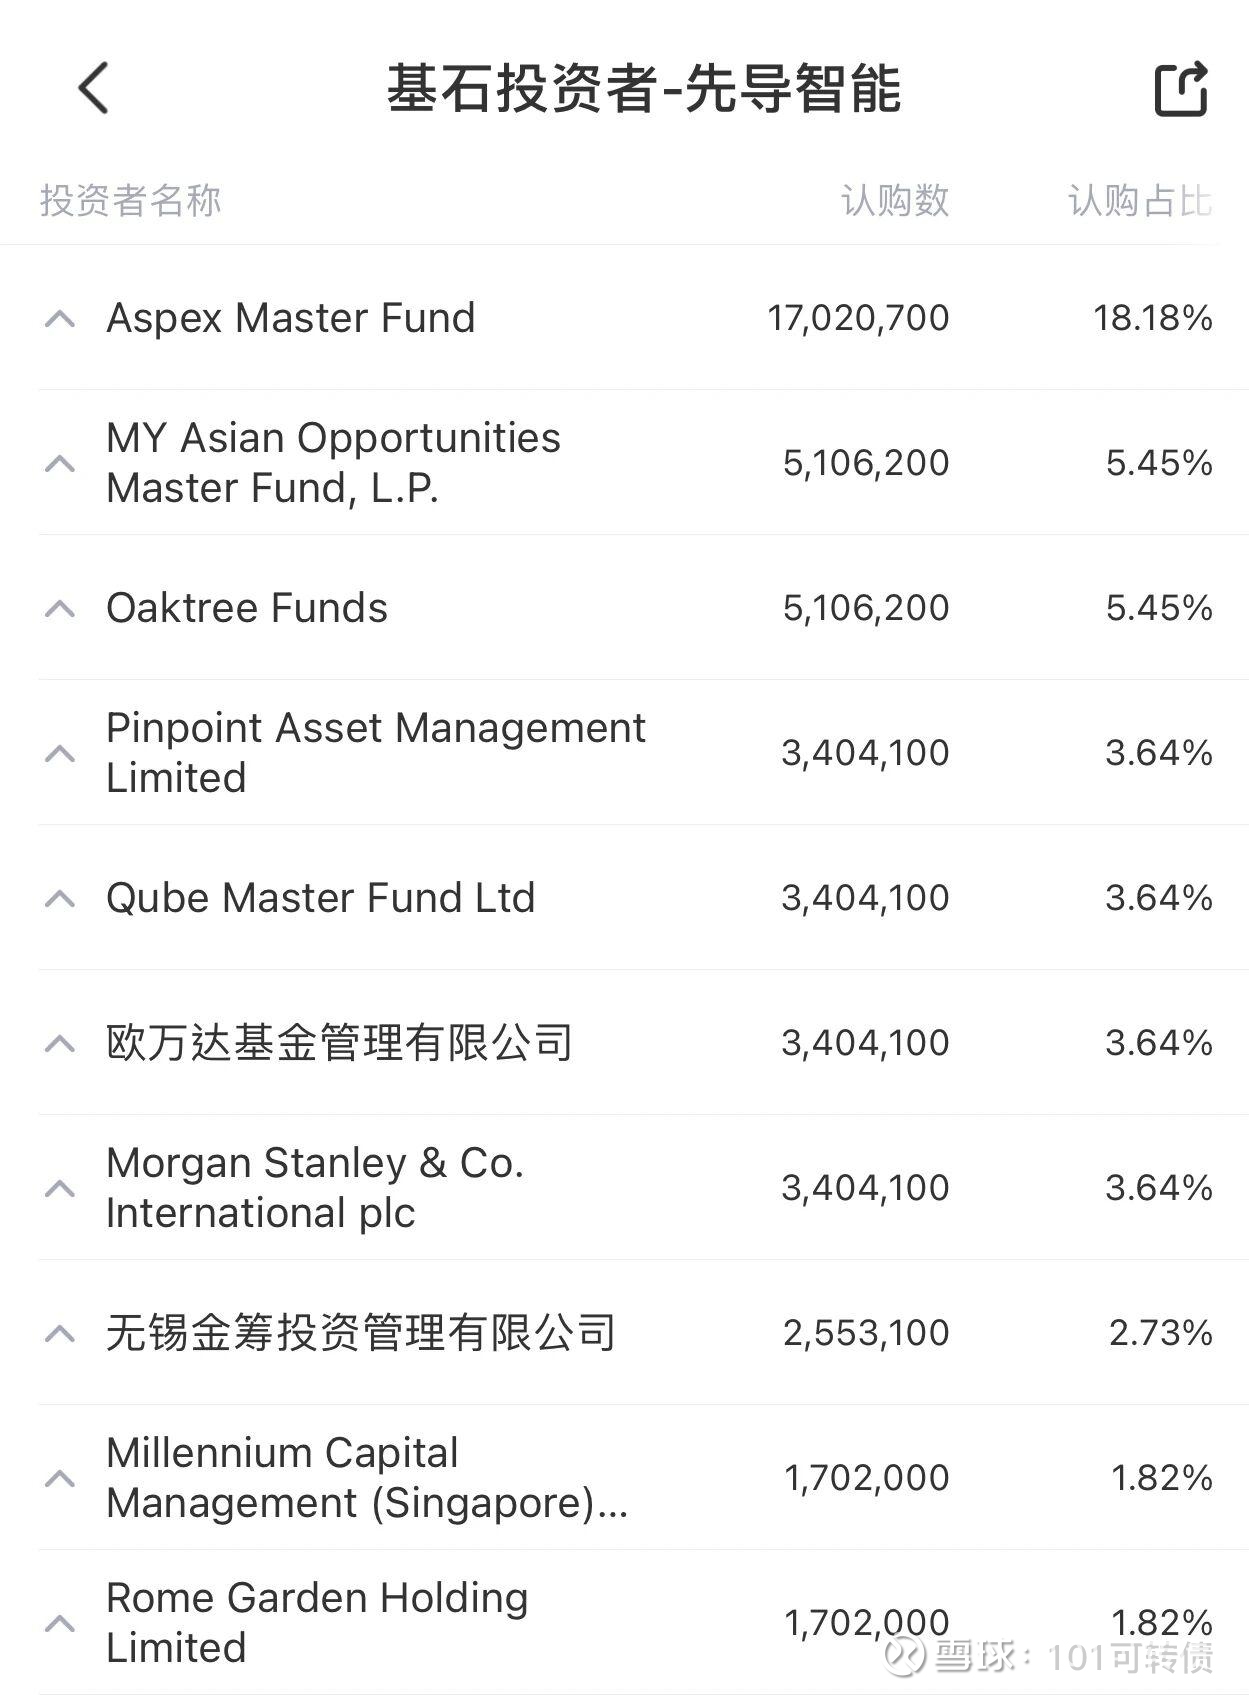Viewport: 1249px width, 1695px height.
Task: Collapse the Aspex Master Fund row
Action: (x=60, y=319)
